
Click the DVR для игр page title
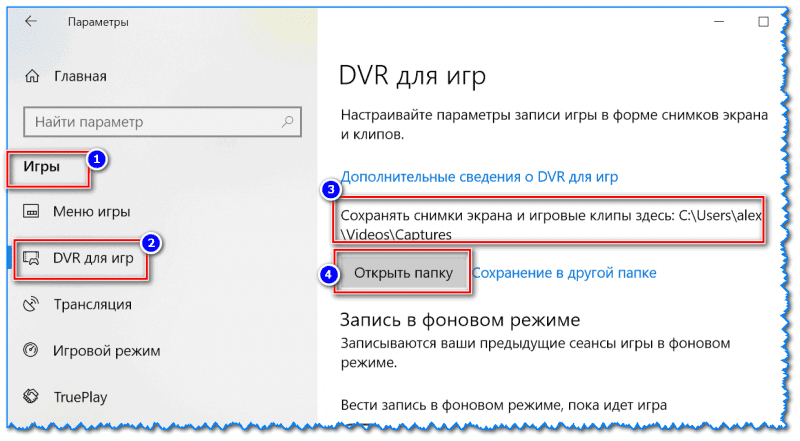pyautogui.click(x=412, y=76)
